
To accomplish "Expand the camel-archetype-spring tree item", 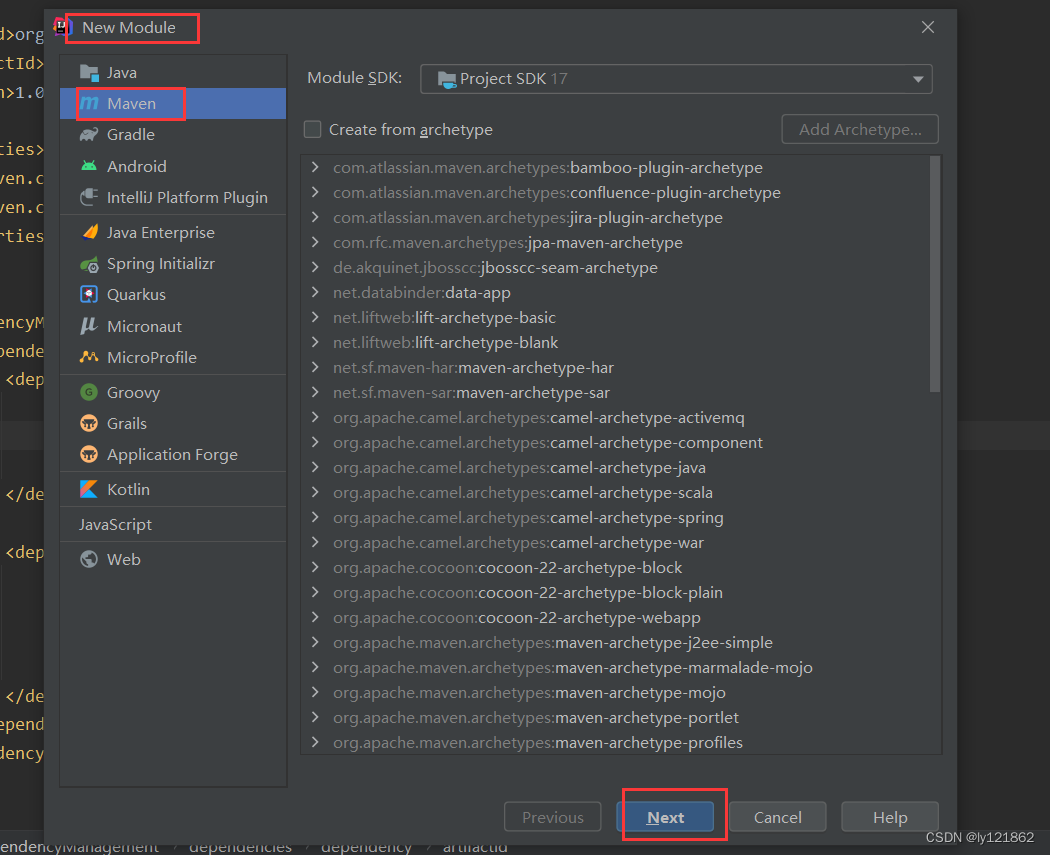I will point(316,517).
